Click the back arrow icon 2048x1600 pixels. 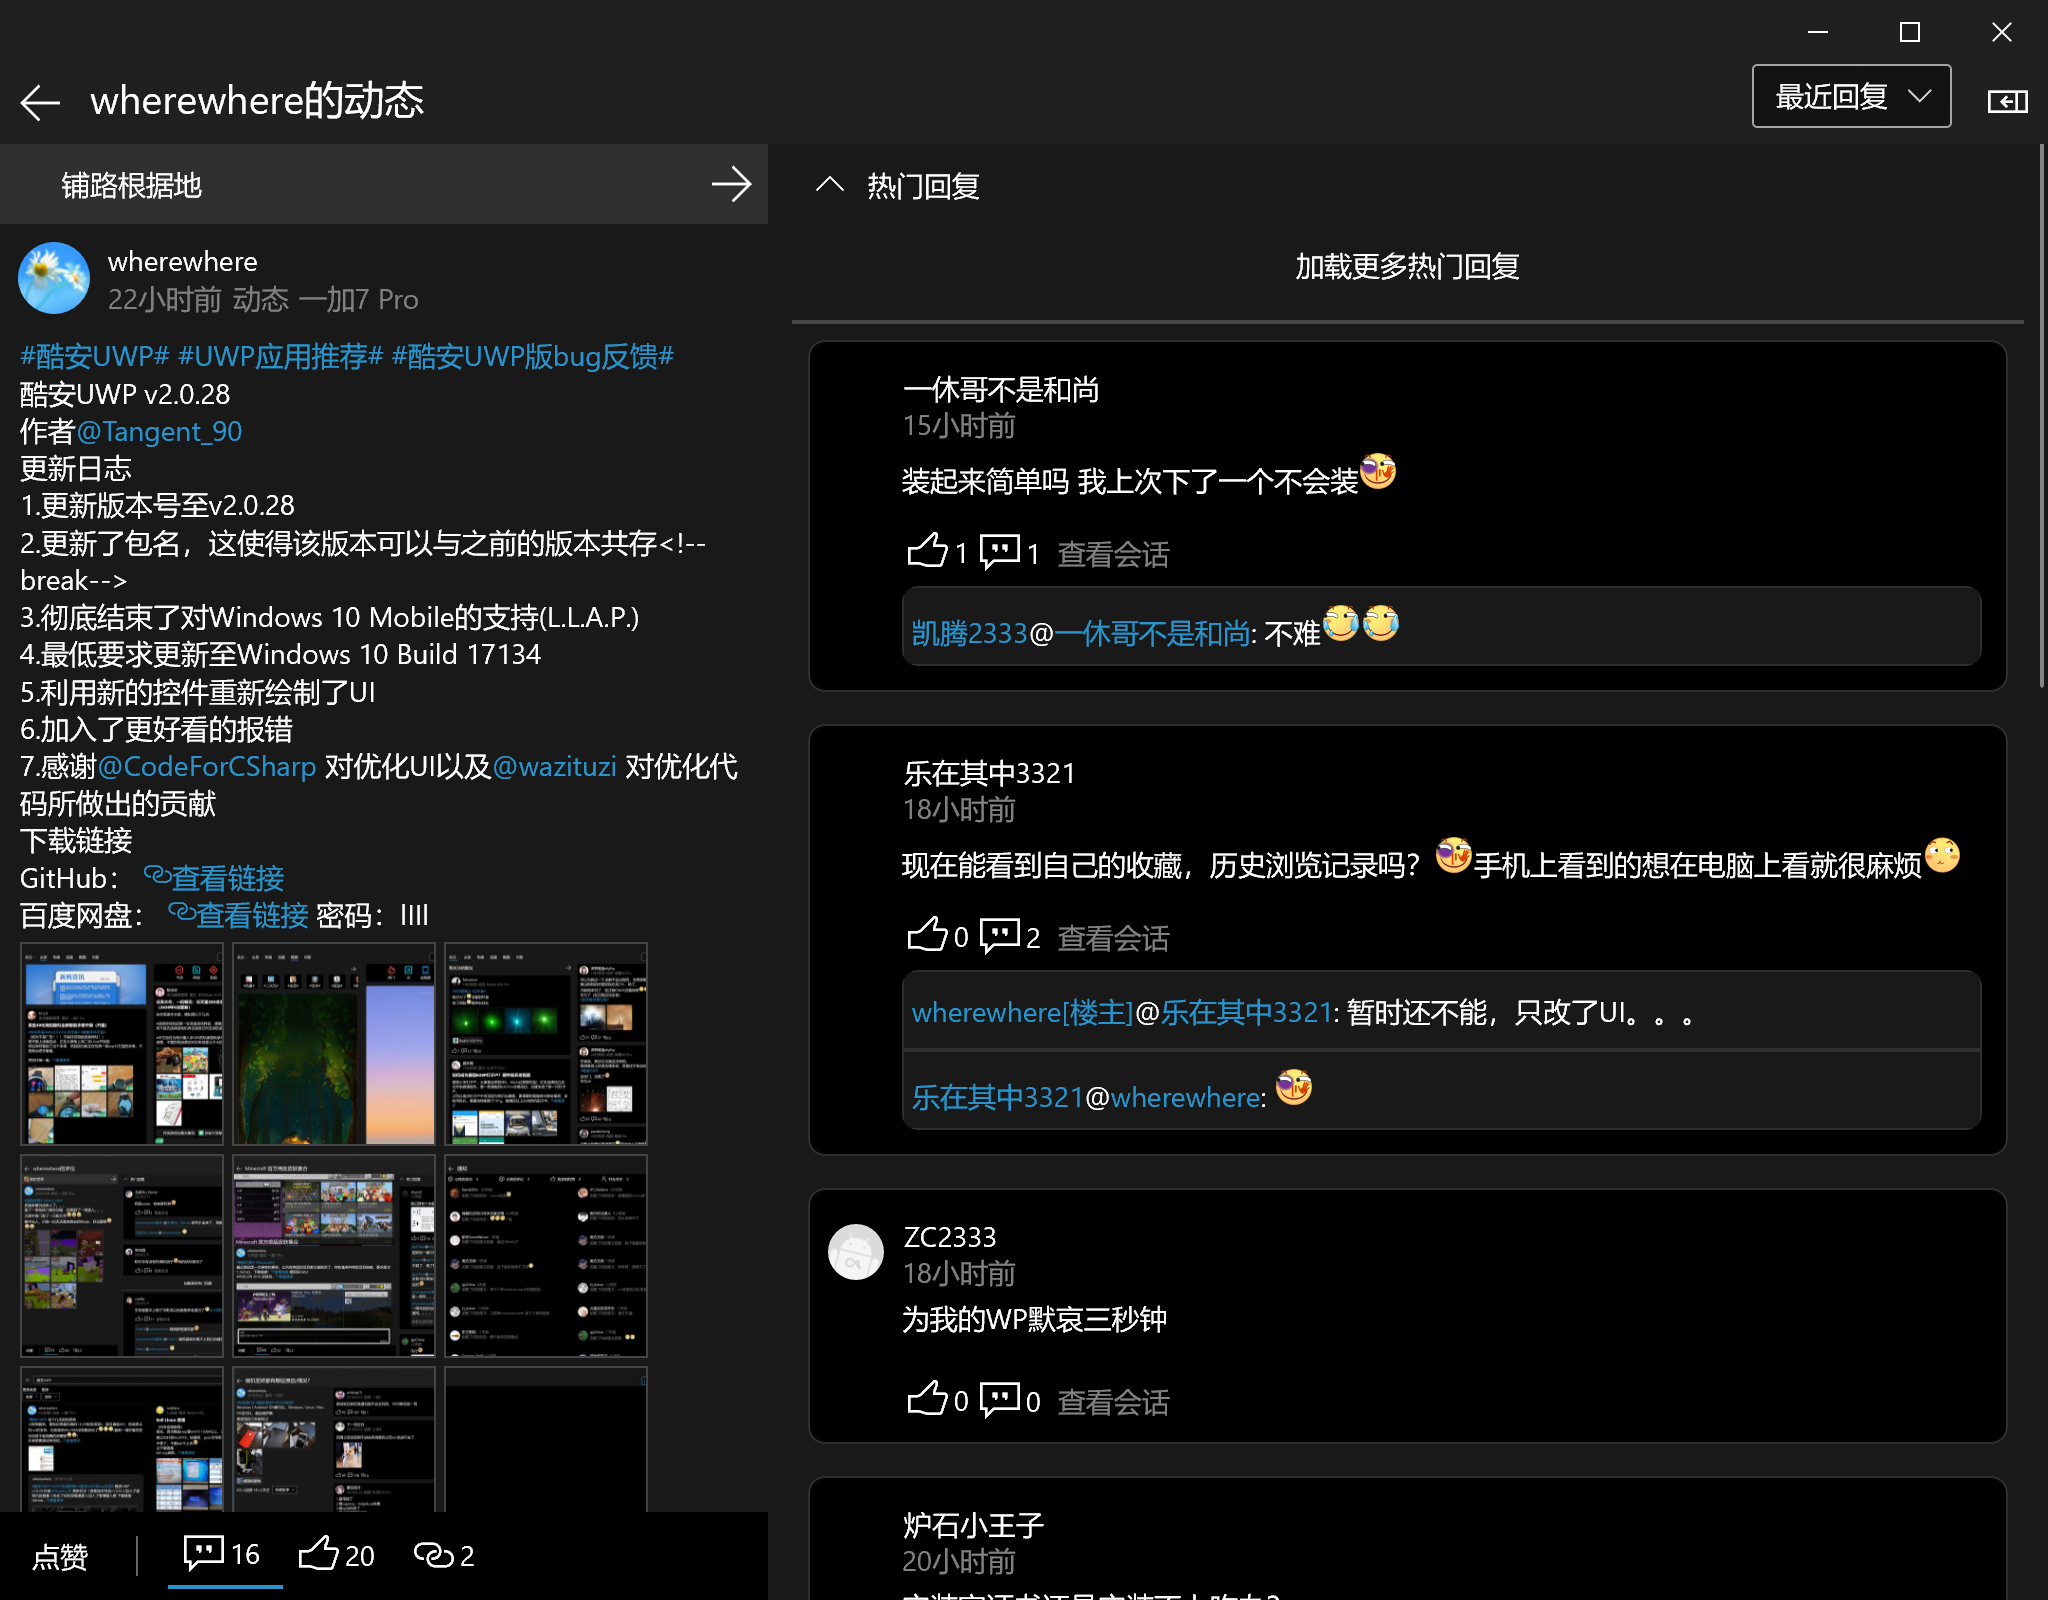(40, 102)
